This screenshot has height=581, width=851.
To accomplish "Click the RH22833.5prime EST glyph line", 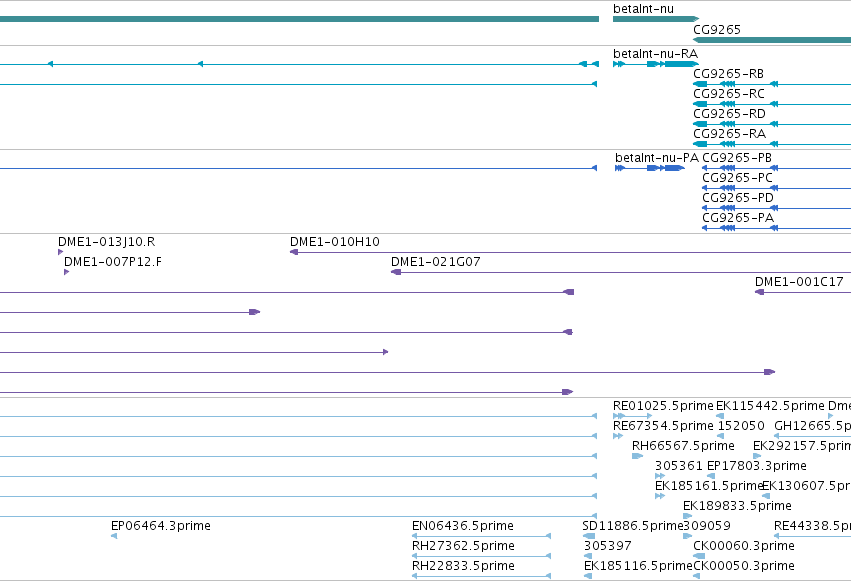I will pos(481,576).
